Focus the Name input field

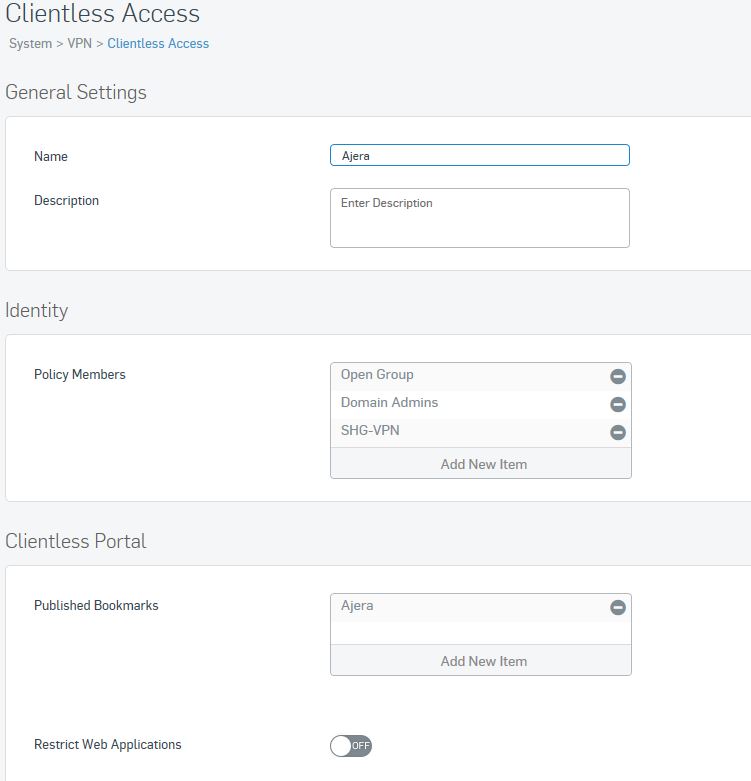[480, 155]
